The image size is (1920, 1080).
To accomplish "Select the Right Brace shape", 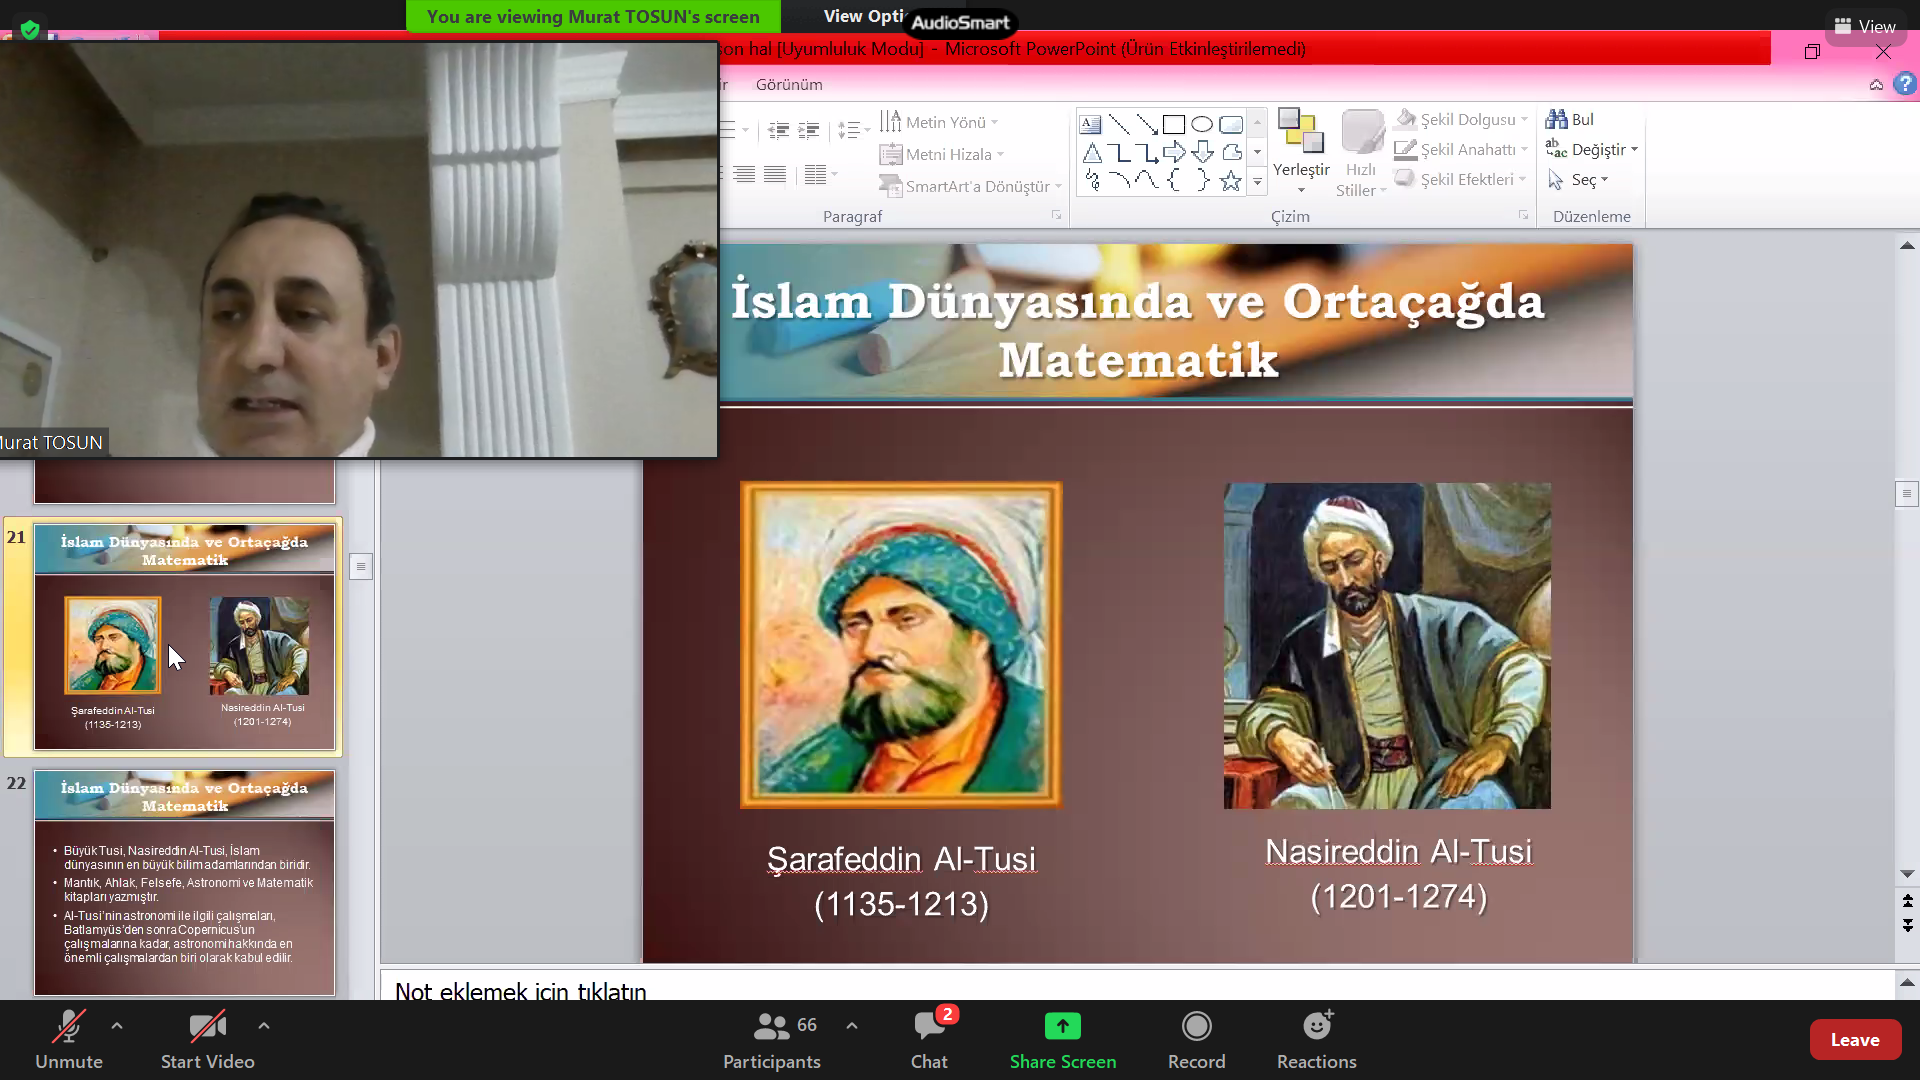I will point(1202,181).
